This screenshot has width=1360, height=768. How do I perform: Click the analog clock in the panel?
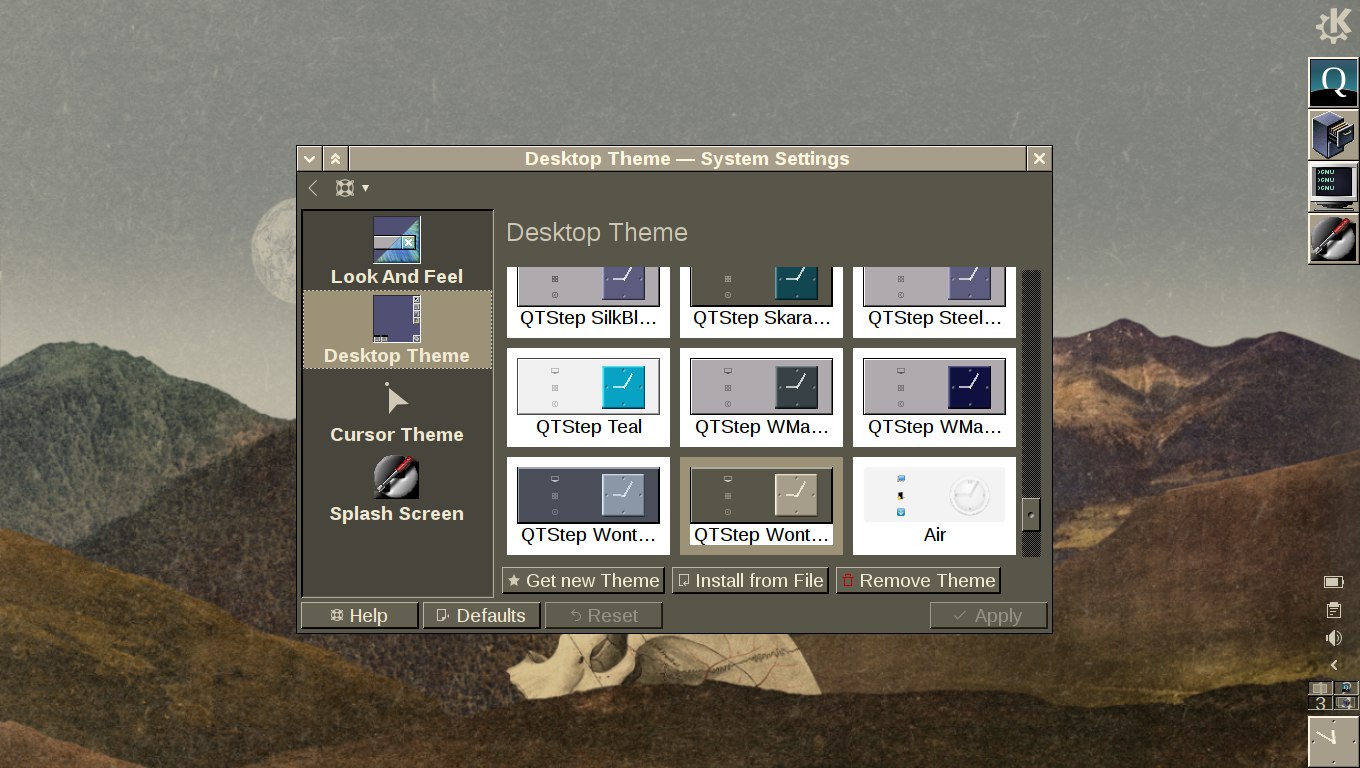pyautogui.click(x=1333, y=741)
